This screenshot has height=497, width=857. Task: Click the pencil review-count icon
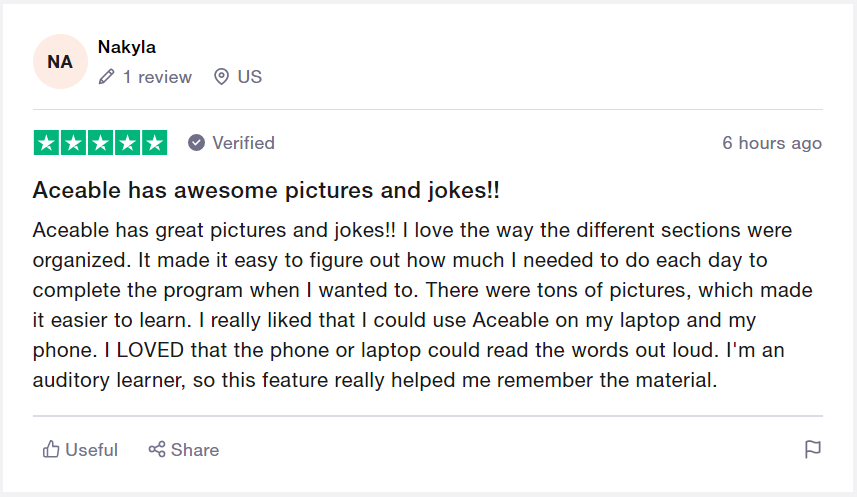pos(107,77)
